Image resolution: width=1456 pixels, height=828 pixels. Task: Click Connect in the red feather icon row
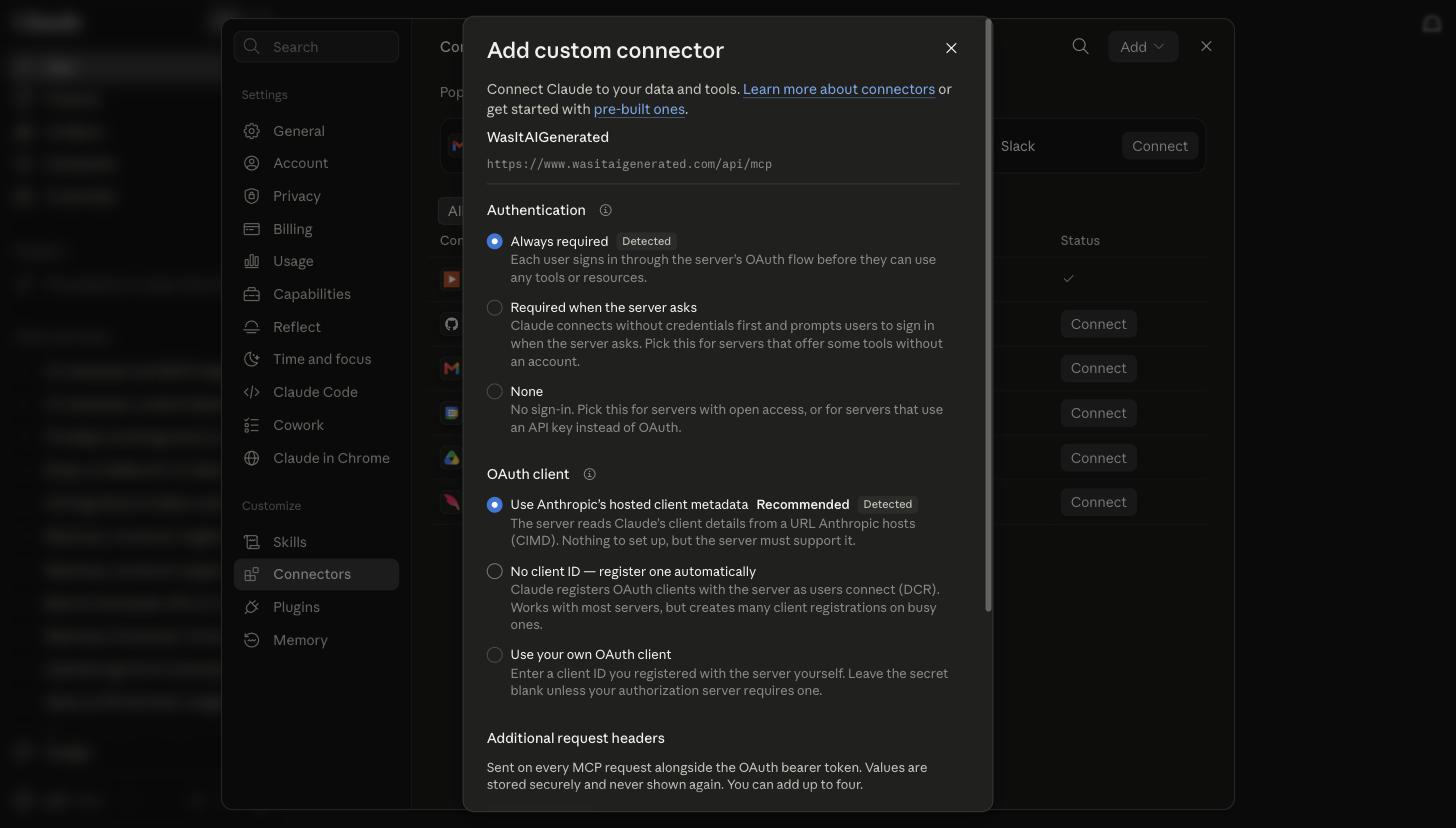coord(1098,502)
